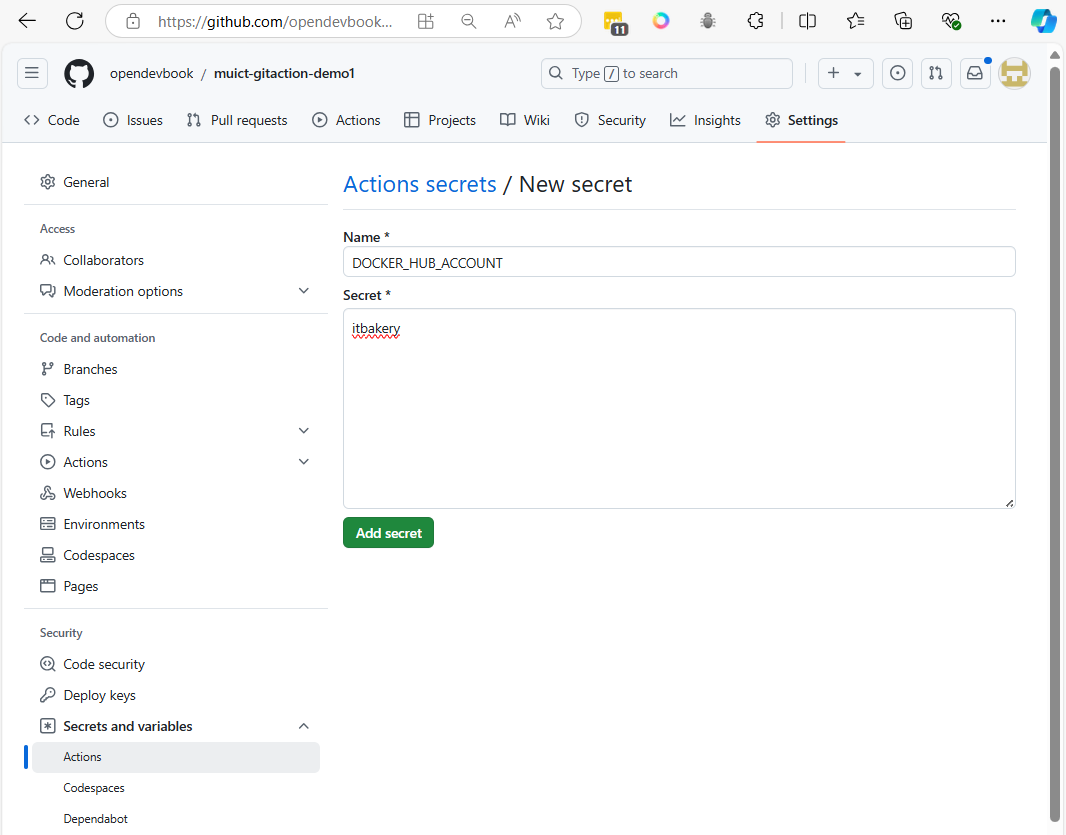Open Browser essentials heart icon
The image size is (1066, 835).
950,21
